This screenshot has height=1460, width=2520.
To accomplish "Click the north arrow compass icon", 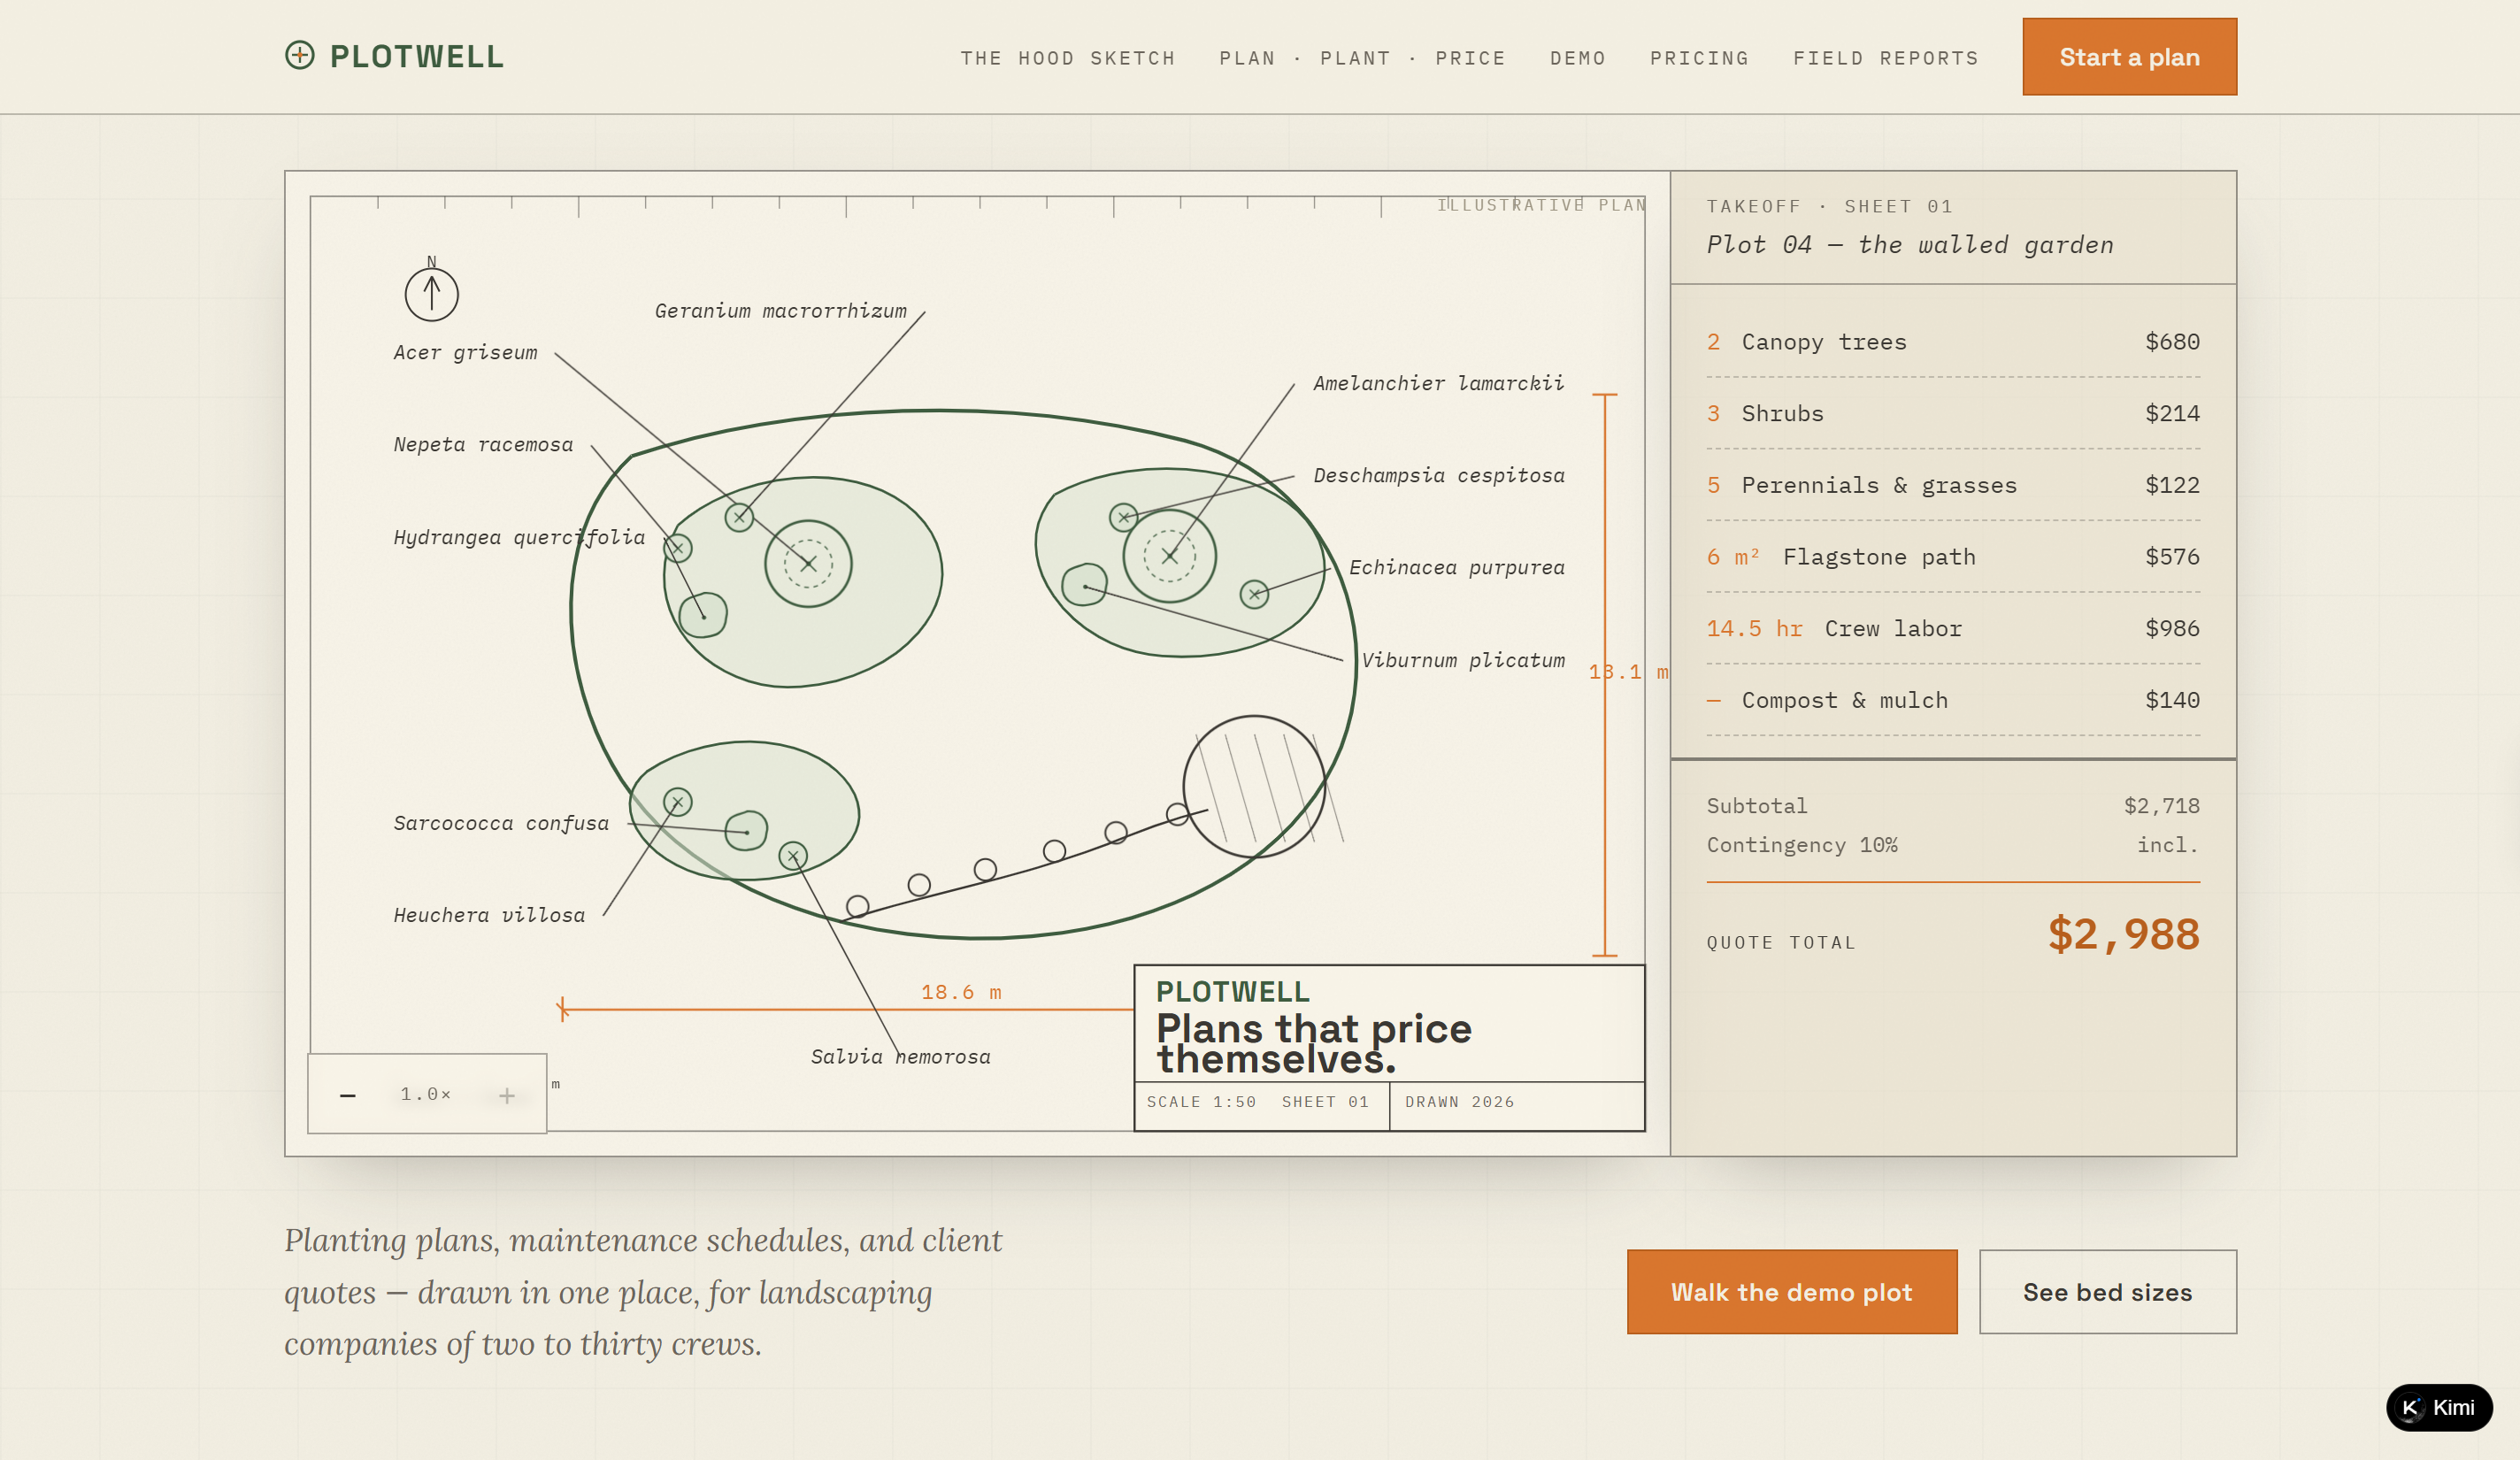I will click(431, 291).
